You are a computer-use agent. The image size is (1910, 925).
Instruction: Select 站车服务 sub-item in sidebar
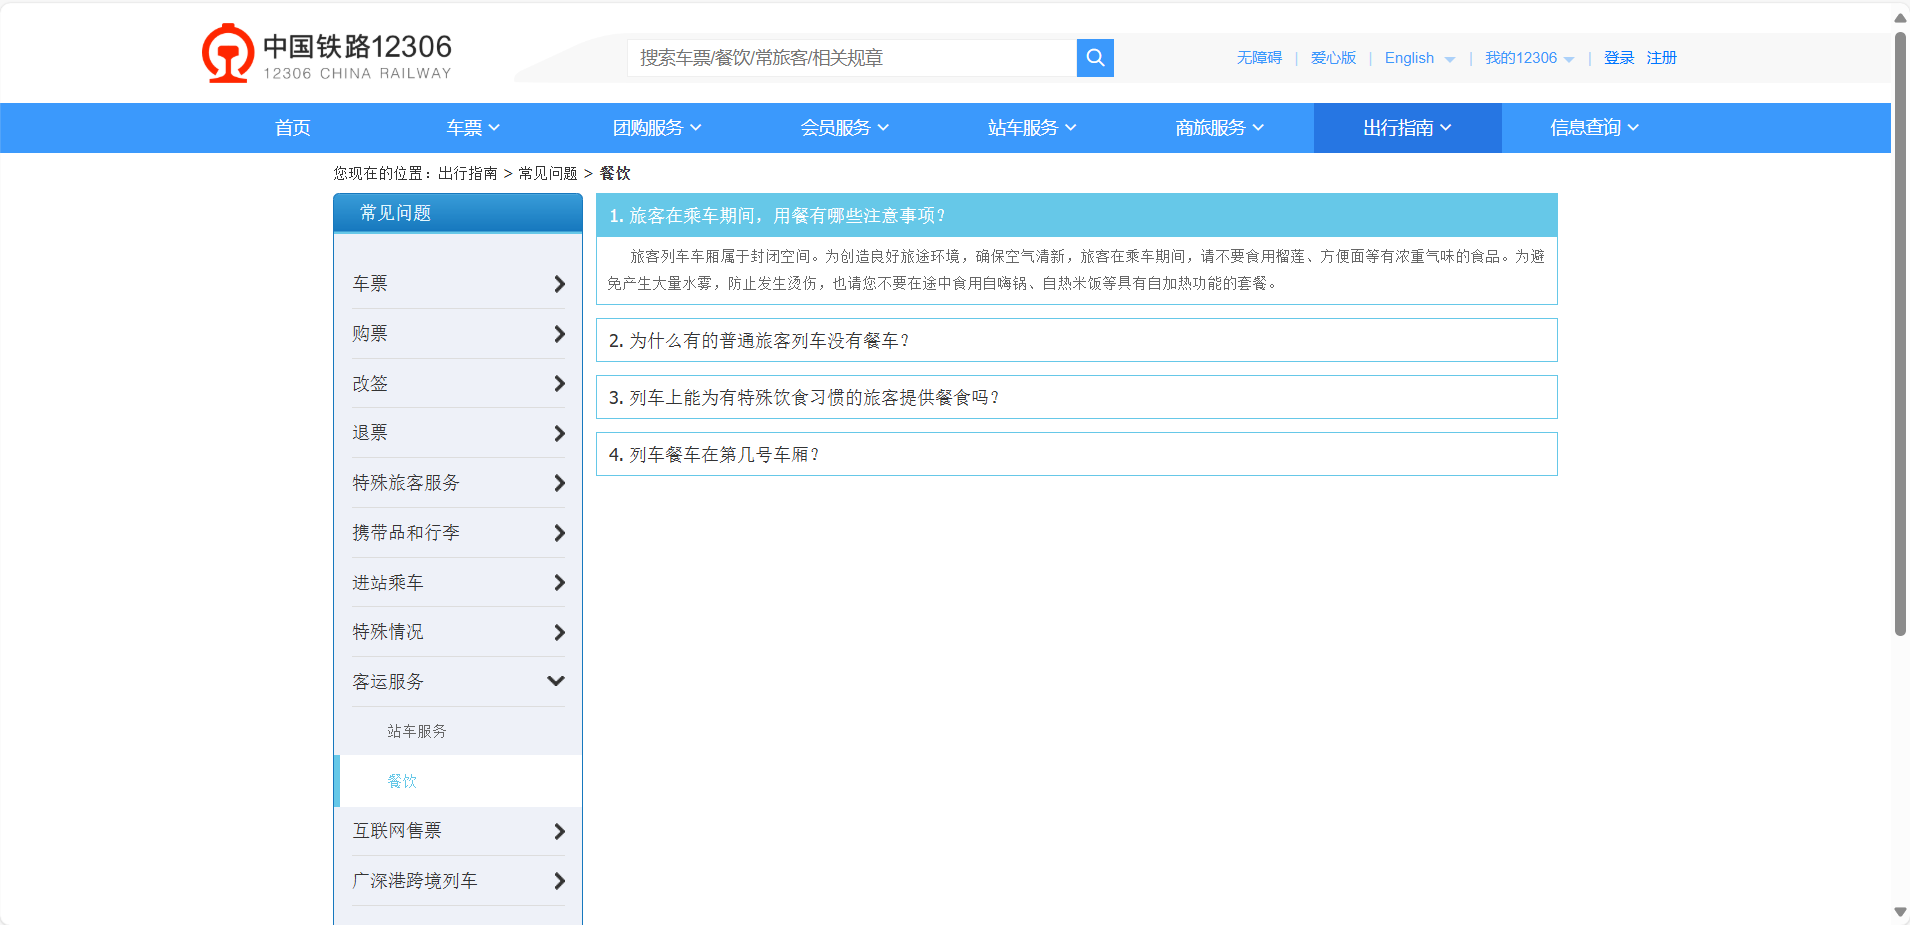click(417, 731)
